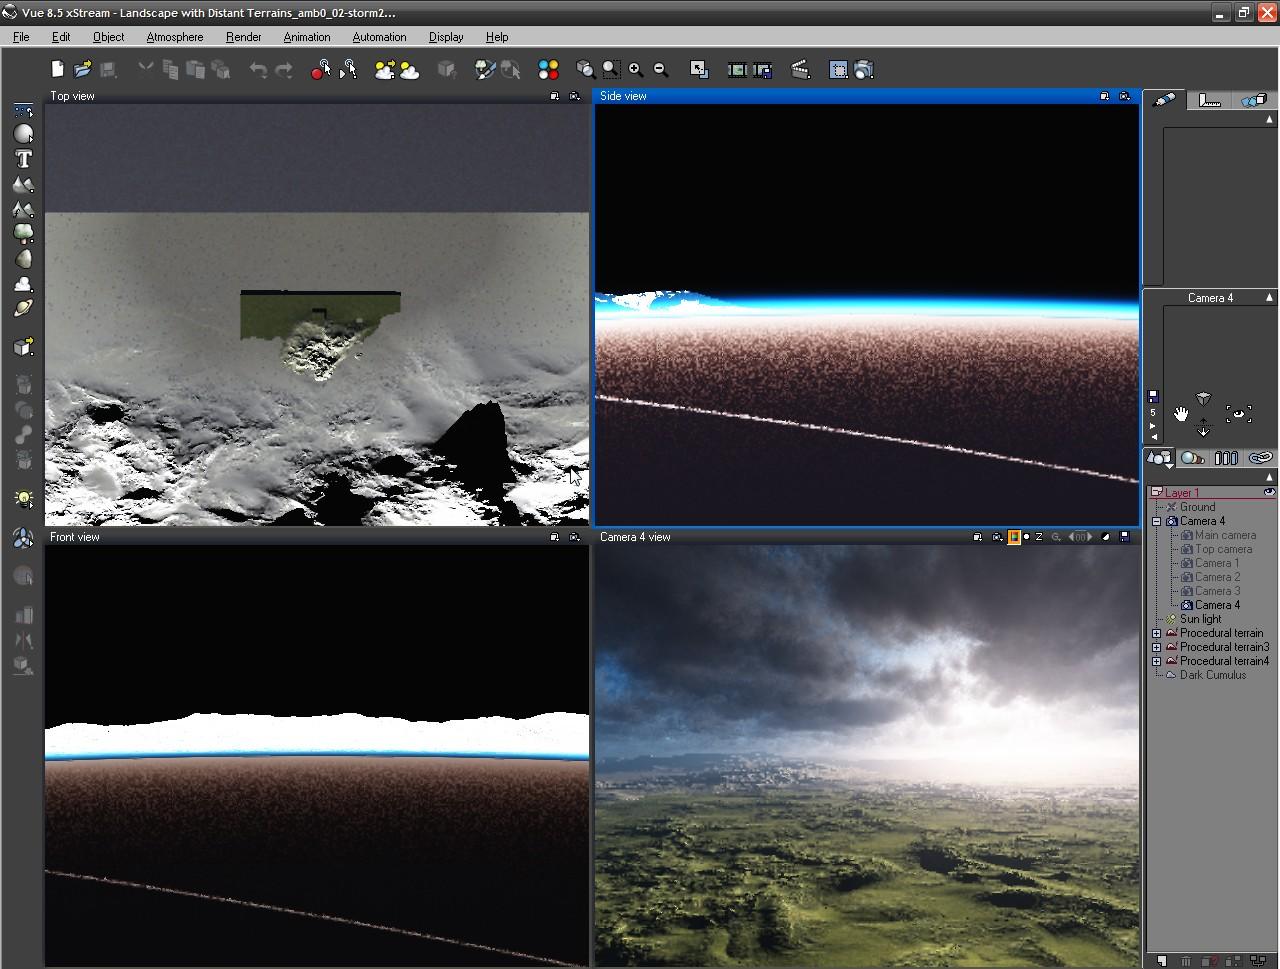Screen dimensions: 1280x969
Task: Click the plant (tree) creation tool
Action: point(23,233)
